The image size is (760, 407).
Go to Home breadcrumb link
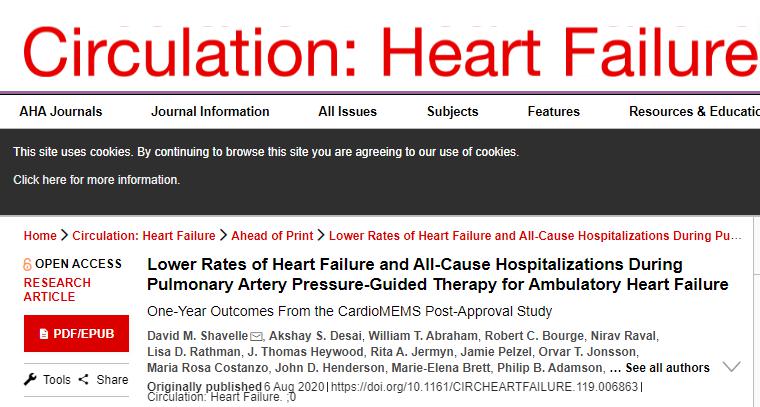click(x=40, y=236)
